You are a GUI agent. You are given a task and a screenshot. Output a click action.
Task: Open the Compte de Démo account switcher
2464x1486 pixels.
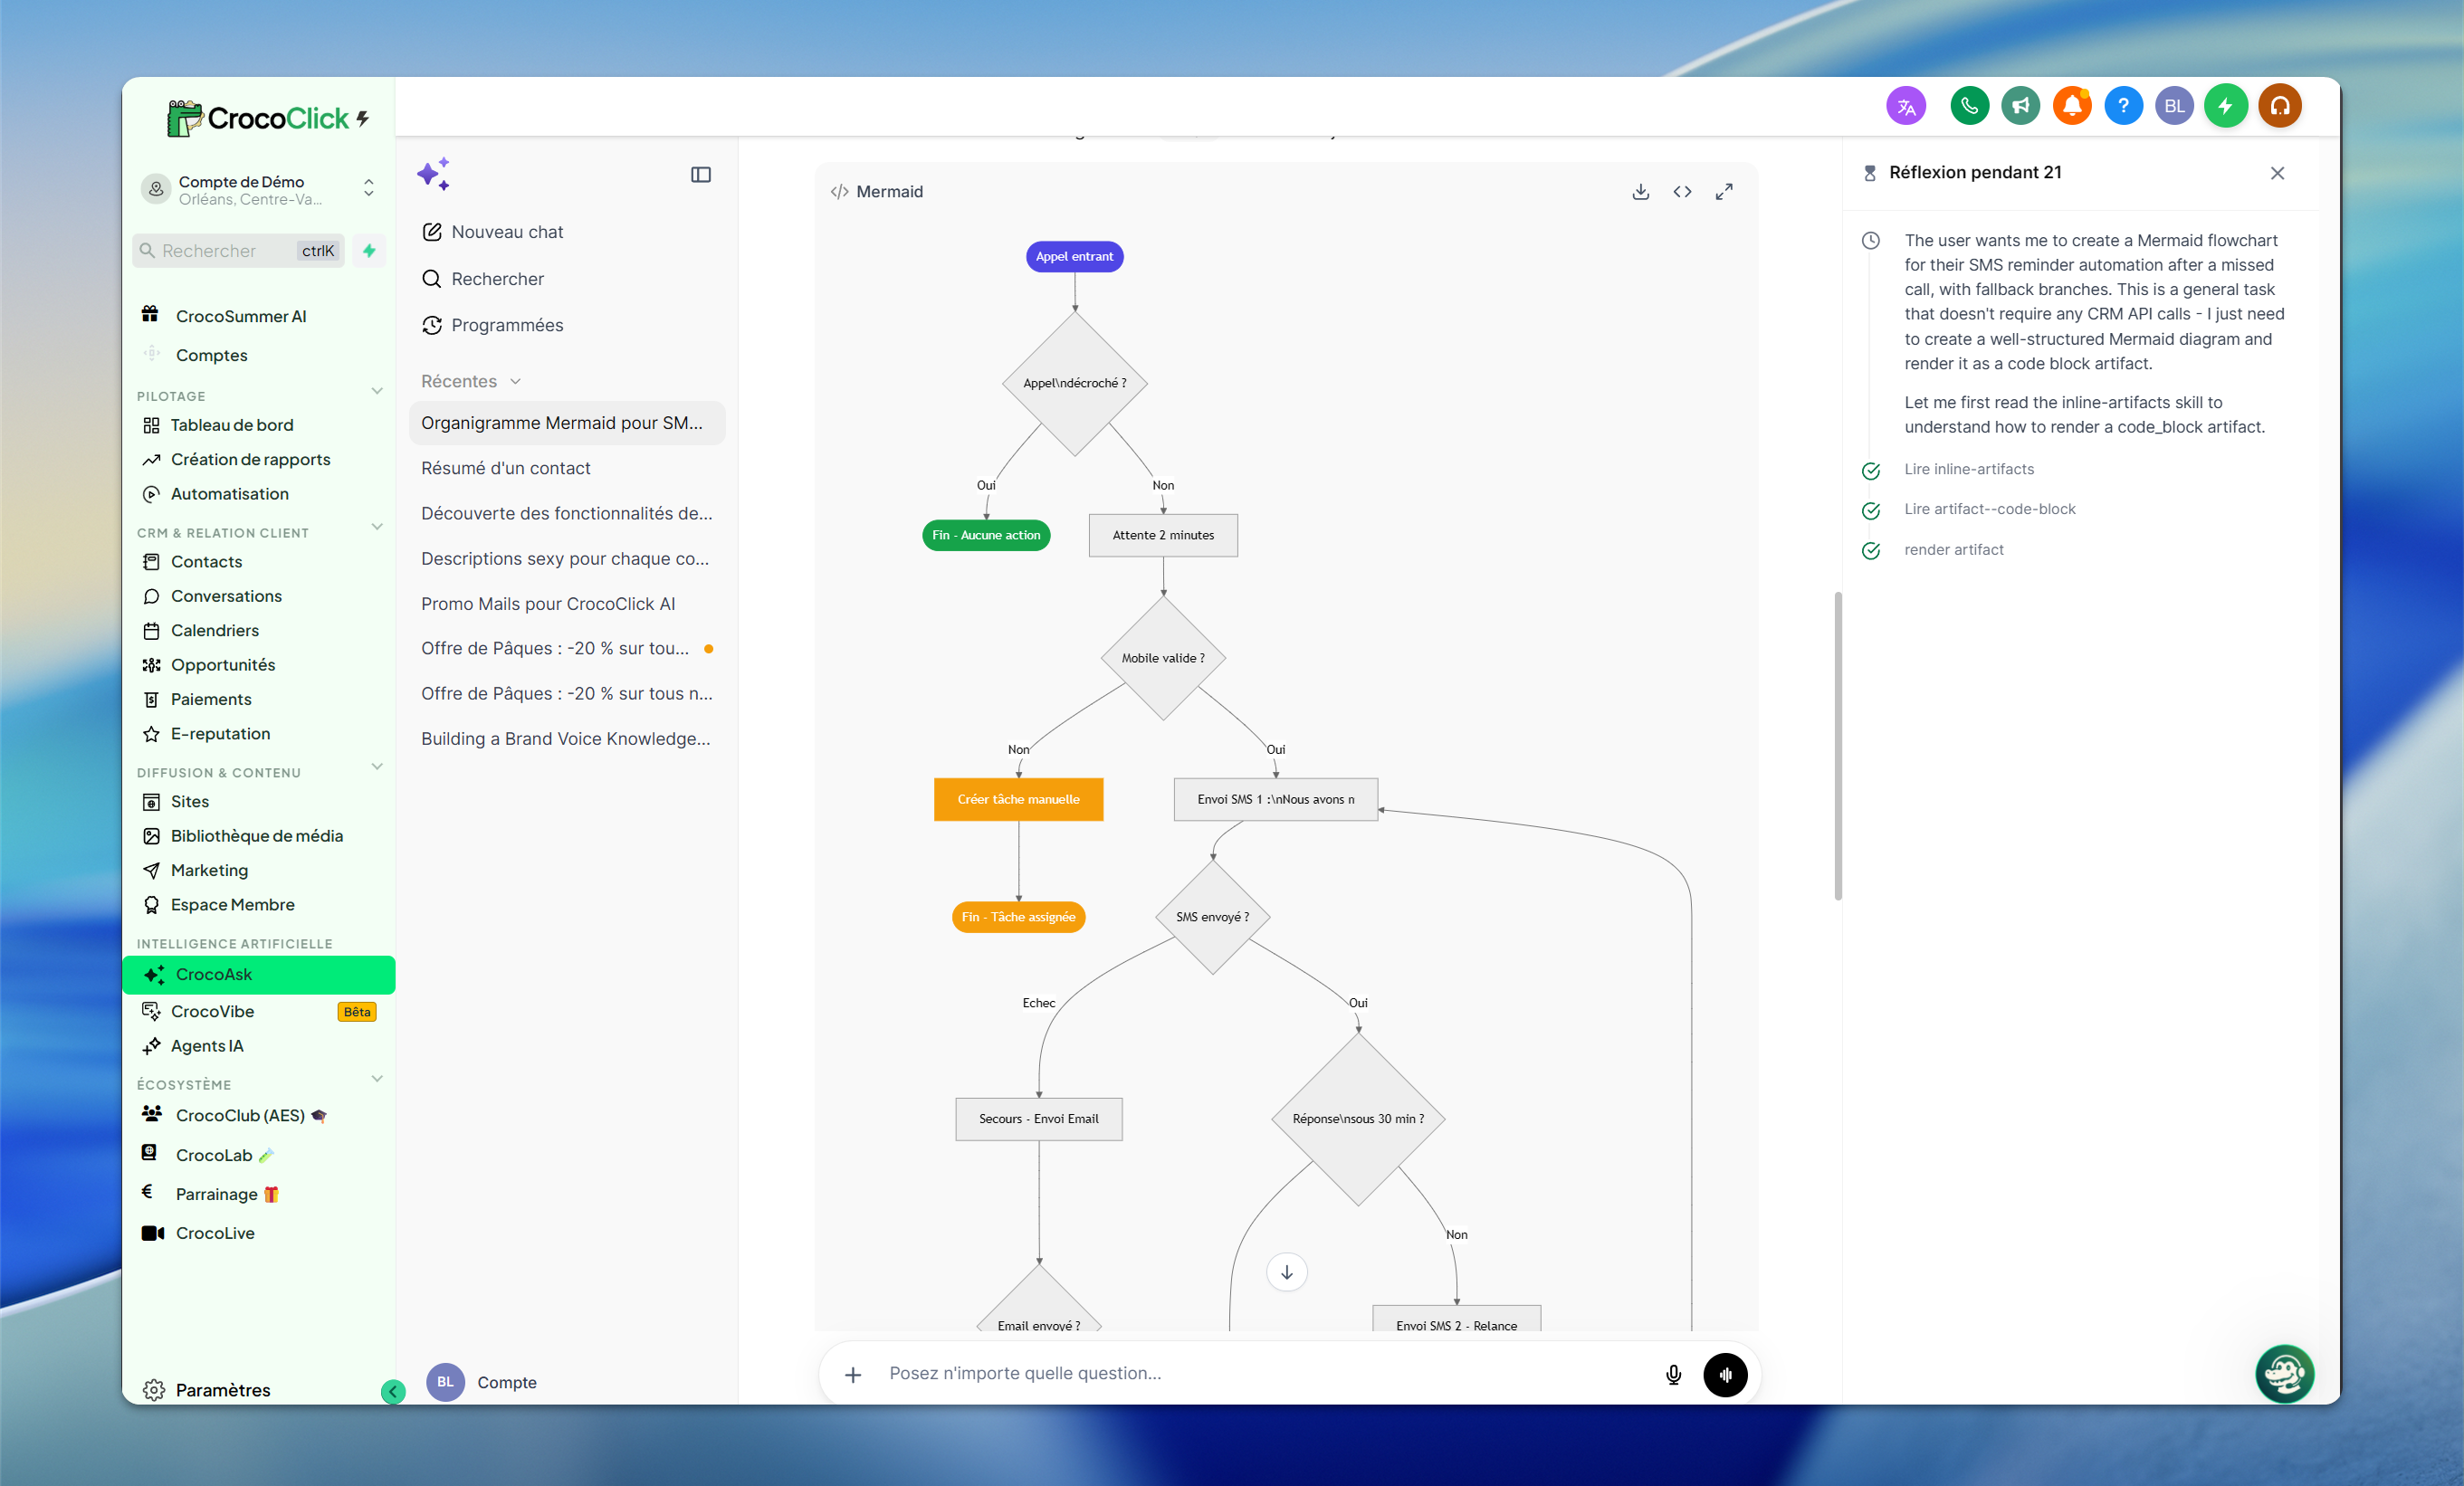tap(259, 189)
